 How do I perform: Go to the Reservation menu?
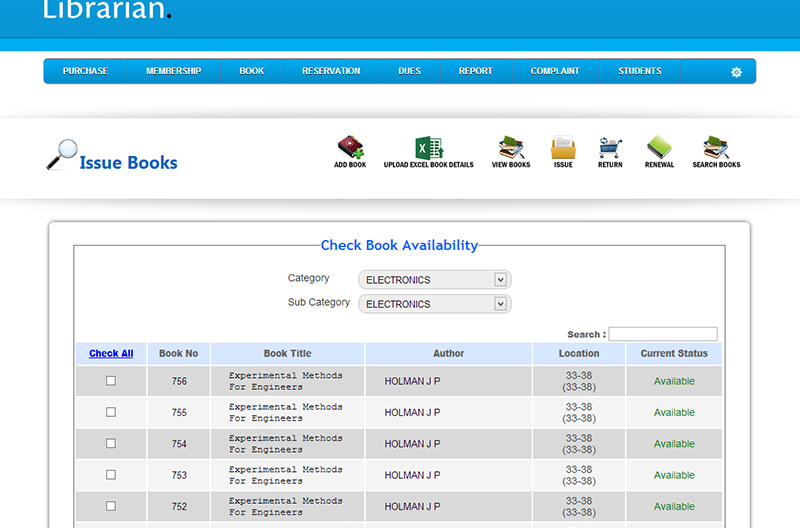(331, 71)
